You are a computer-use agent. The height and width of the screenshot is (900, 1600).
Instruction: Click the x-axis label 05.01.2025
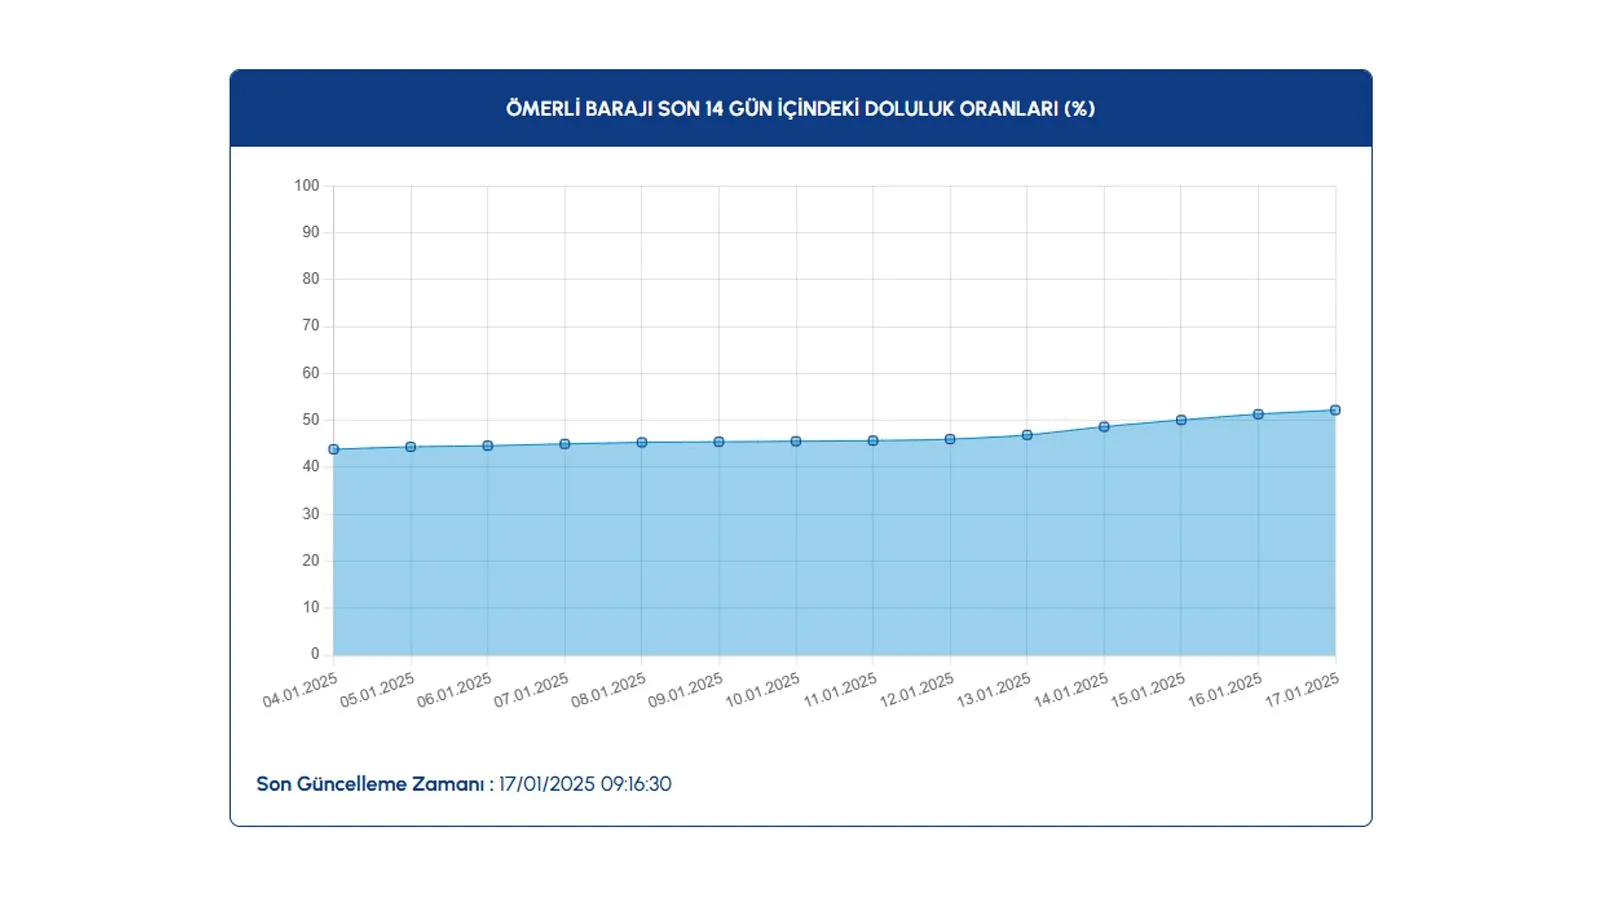coord(377,690)
